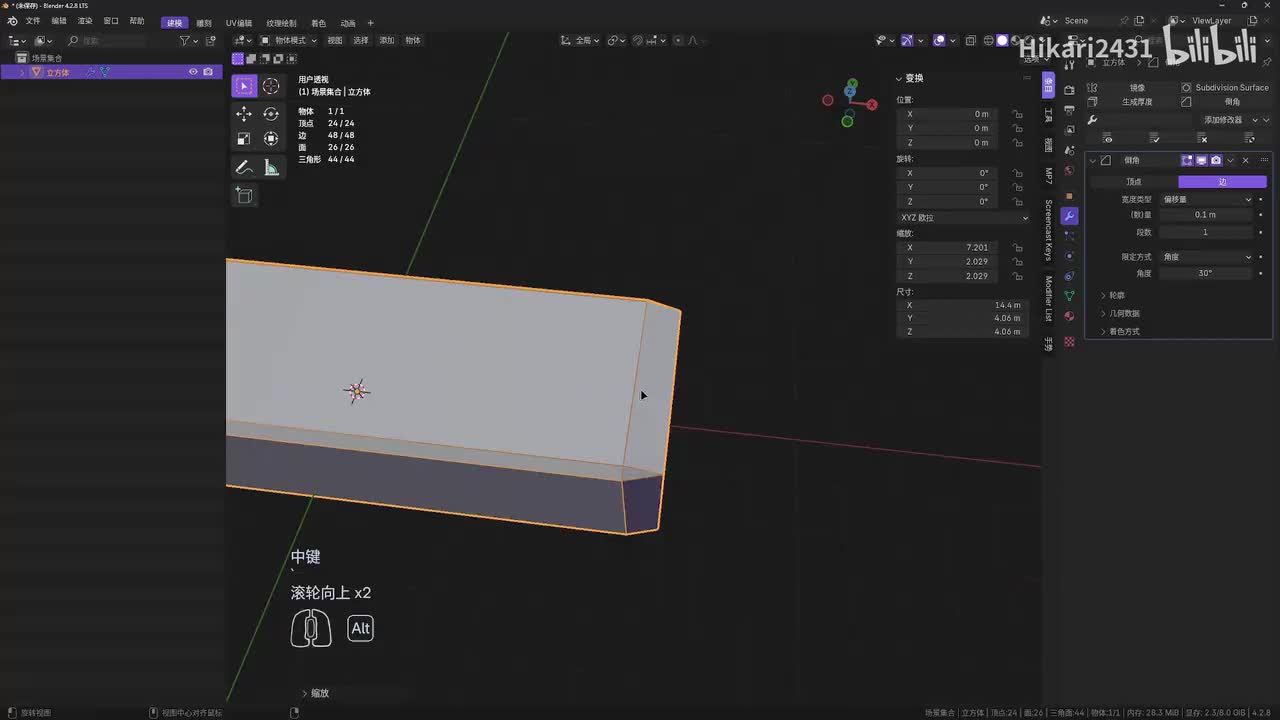Viewport: 1280px width, 720px height.
Task: Toggle bevel modifier render camera display
Action: coord(1216,160)
